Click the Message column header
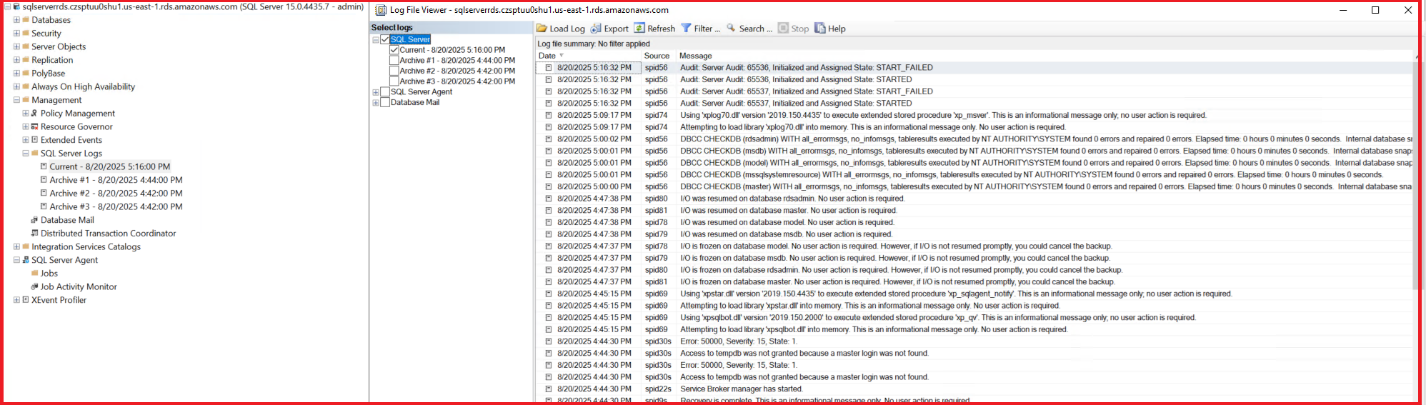Viewport: 1426px width, 405px height. point(695,56)
